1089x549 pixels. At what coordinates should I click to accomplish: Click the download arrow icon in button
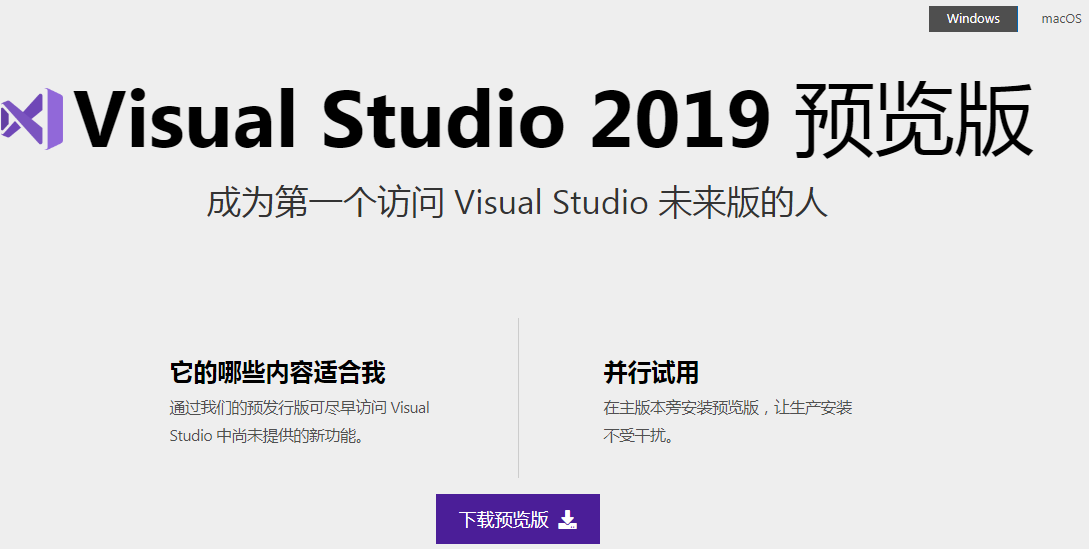567,519
